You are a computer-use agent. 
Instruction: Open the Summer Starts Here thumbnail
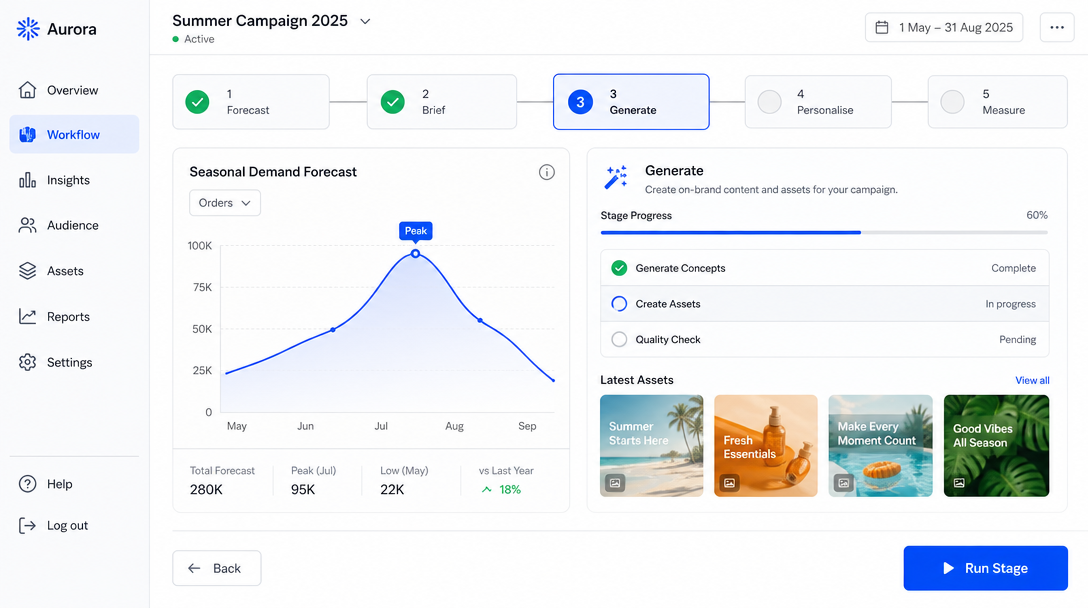(x=652, y=446)
